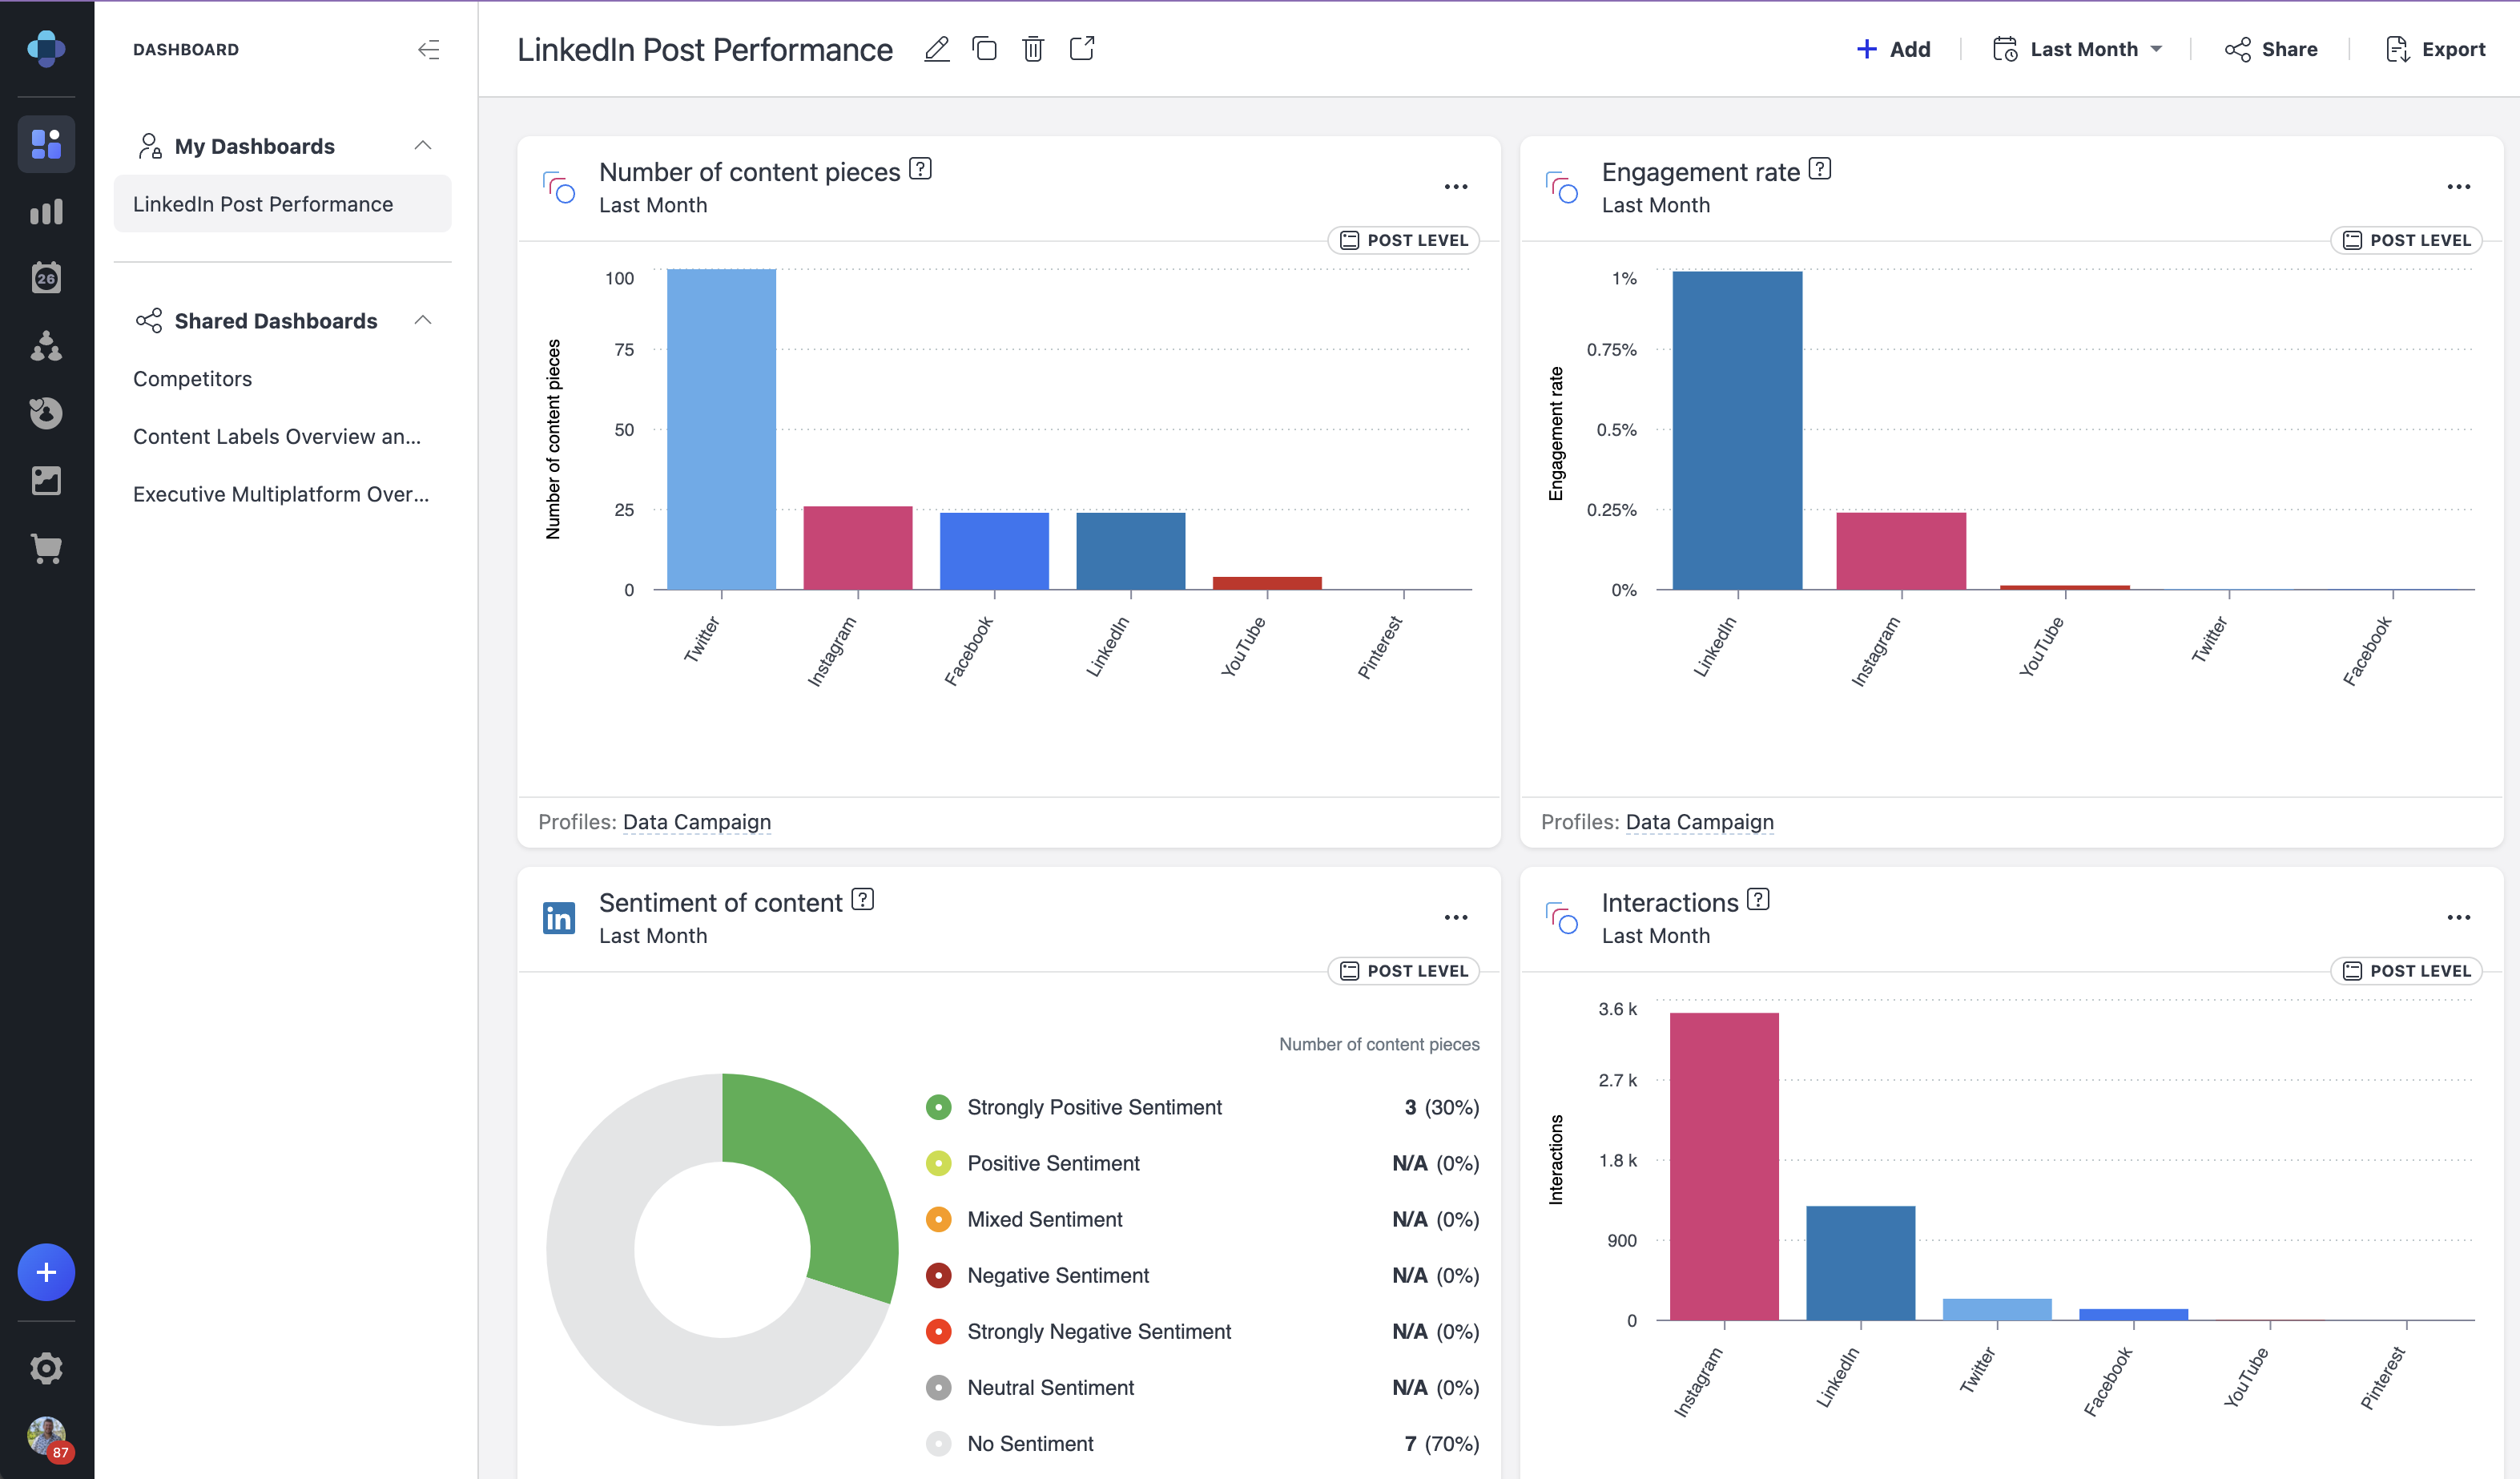Viewport: 2520px width, 1479px height.
Task: Collapse the Shared Dashboards section
Action: [x=423, y=320]
